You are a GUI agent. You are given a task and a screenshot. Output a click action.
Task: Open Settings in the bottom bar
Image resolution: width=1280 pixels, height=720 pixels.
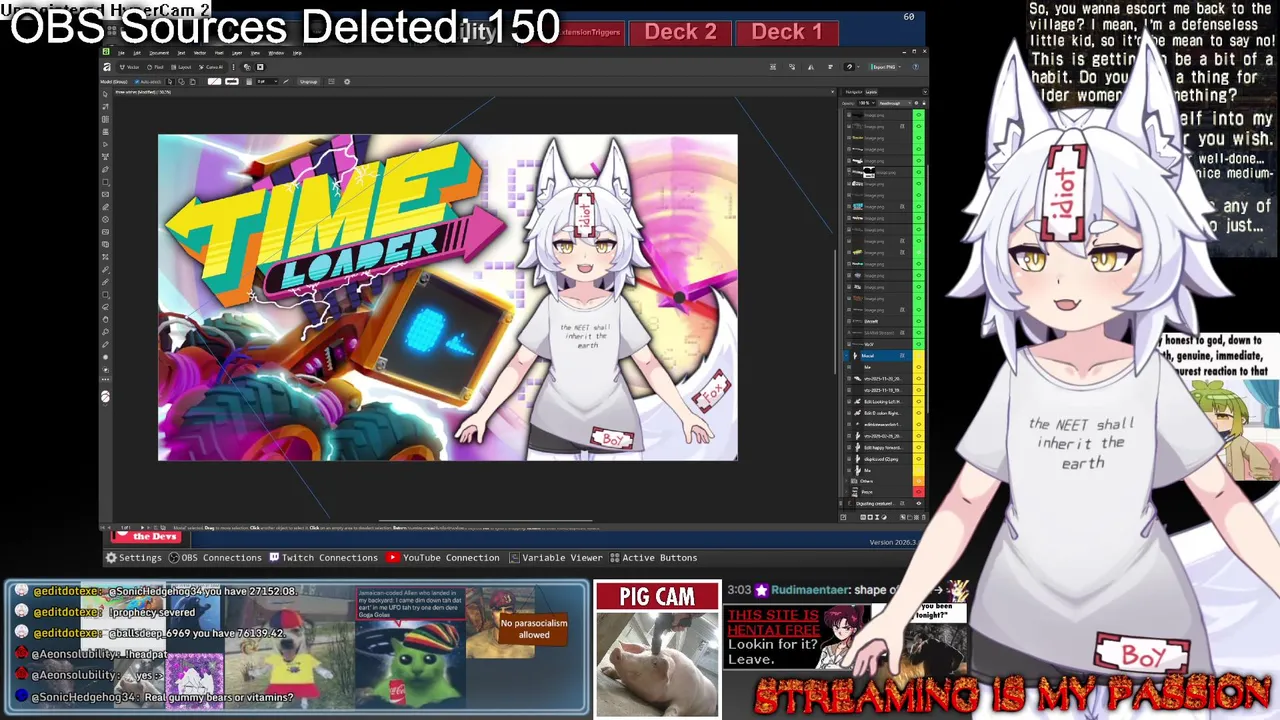pos(133,558)
